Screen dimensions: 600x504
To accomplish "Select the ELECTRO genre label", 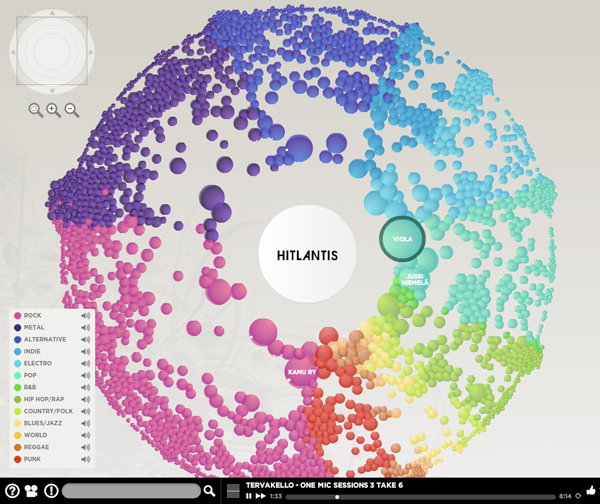I will tap(38, 363).
